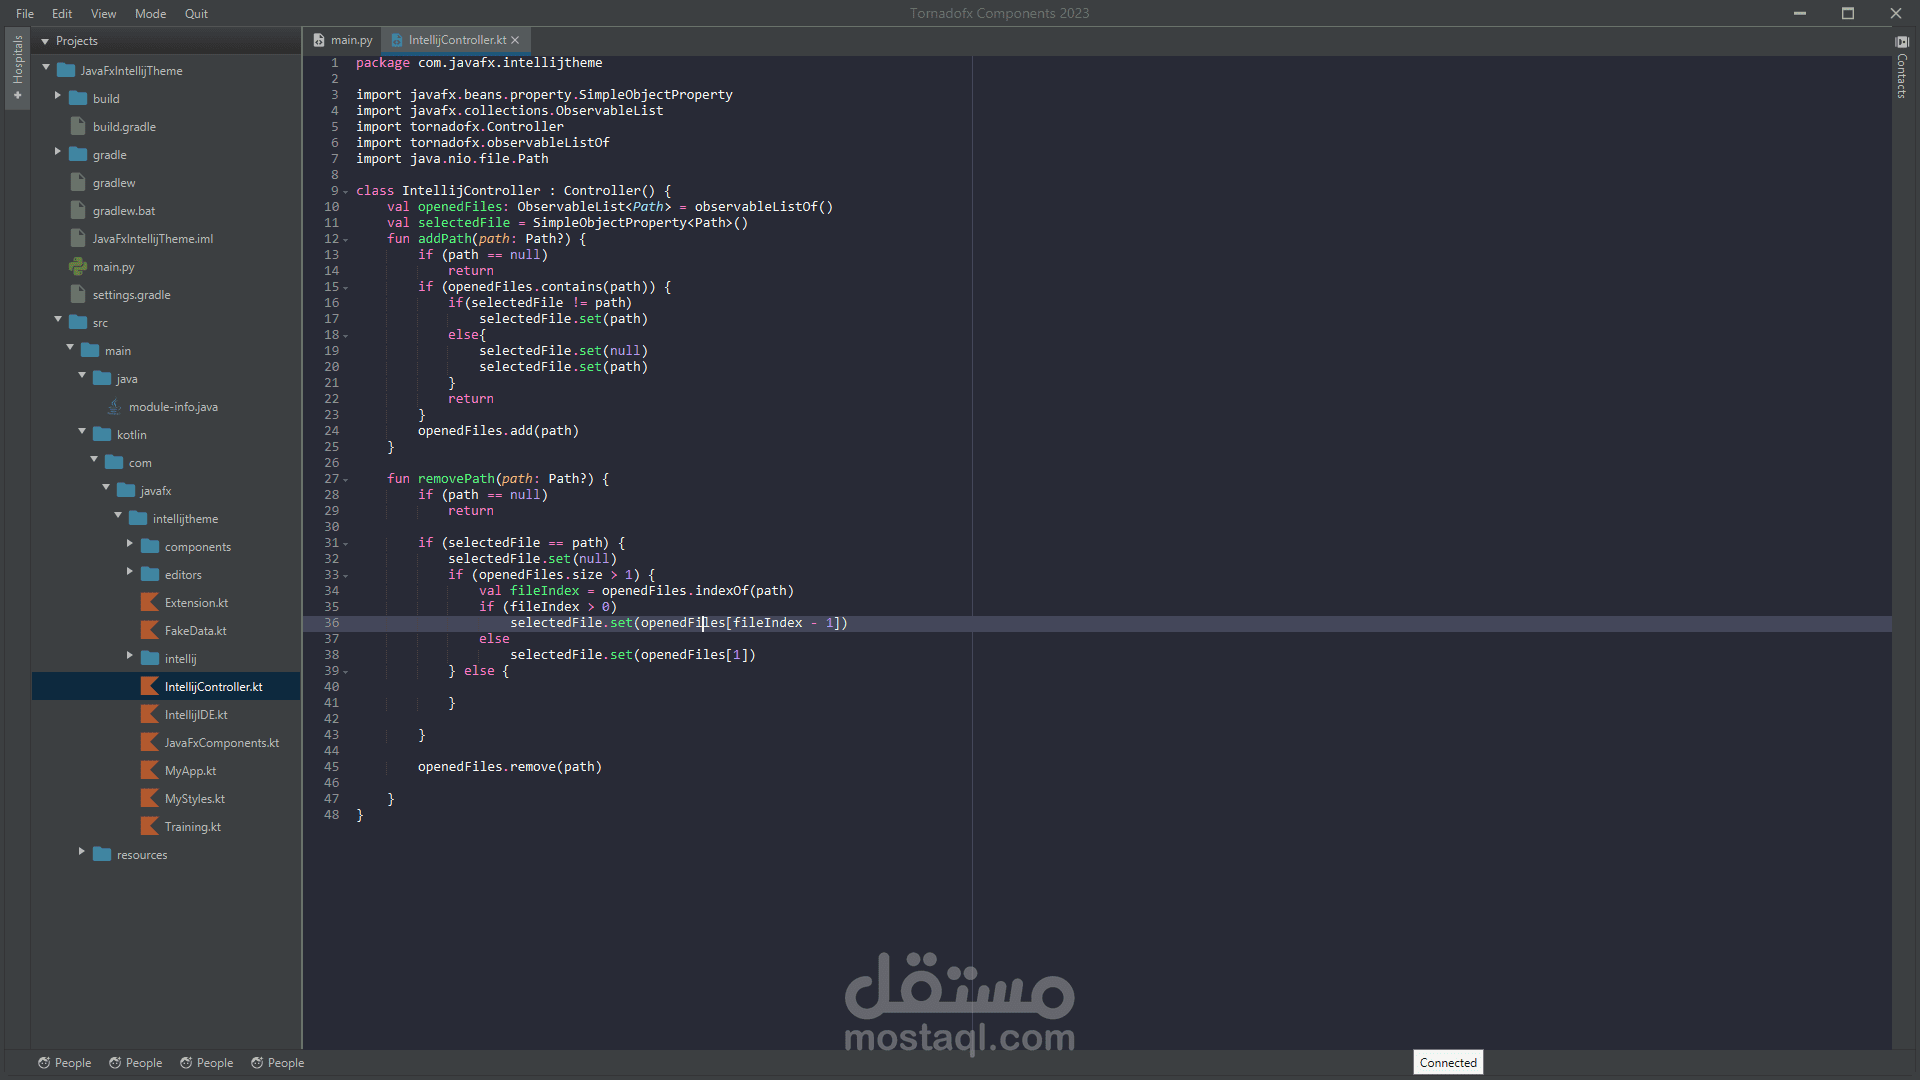Click the rightmost People button in status bar
This screenshot has width=1920, height=1080.
pos(278,1063)
